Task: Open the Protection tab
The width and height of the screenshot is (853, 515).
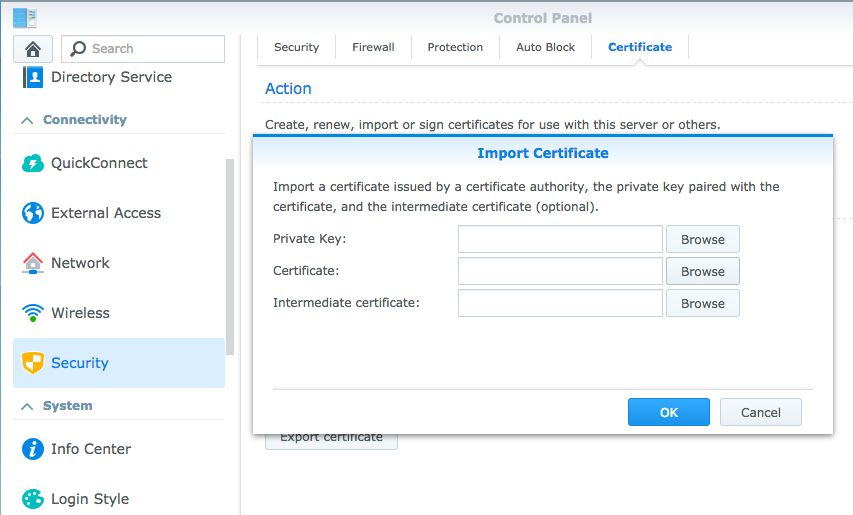Action: [x=455, y=47]
